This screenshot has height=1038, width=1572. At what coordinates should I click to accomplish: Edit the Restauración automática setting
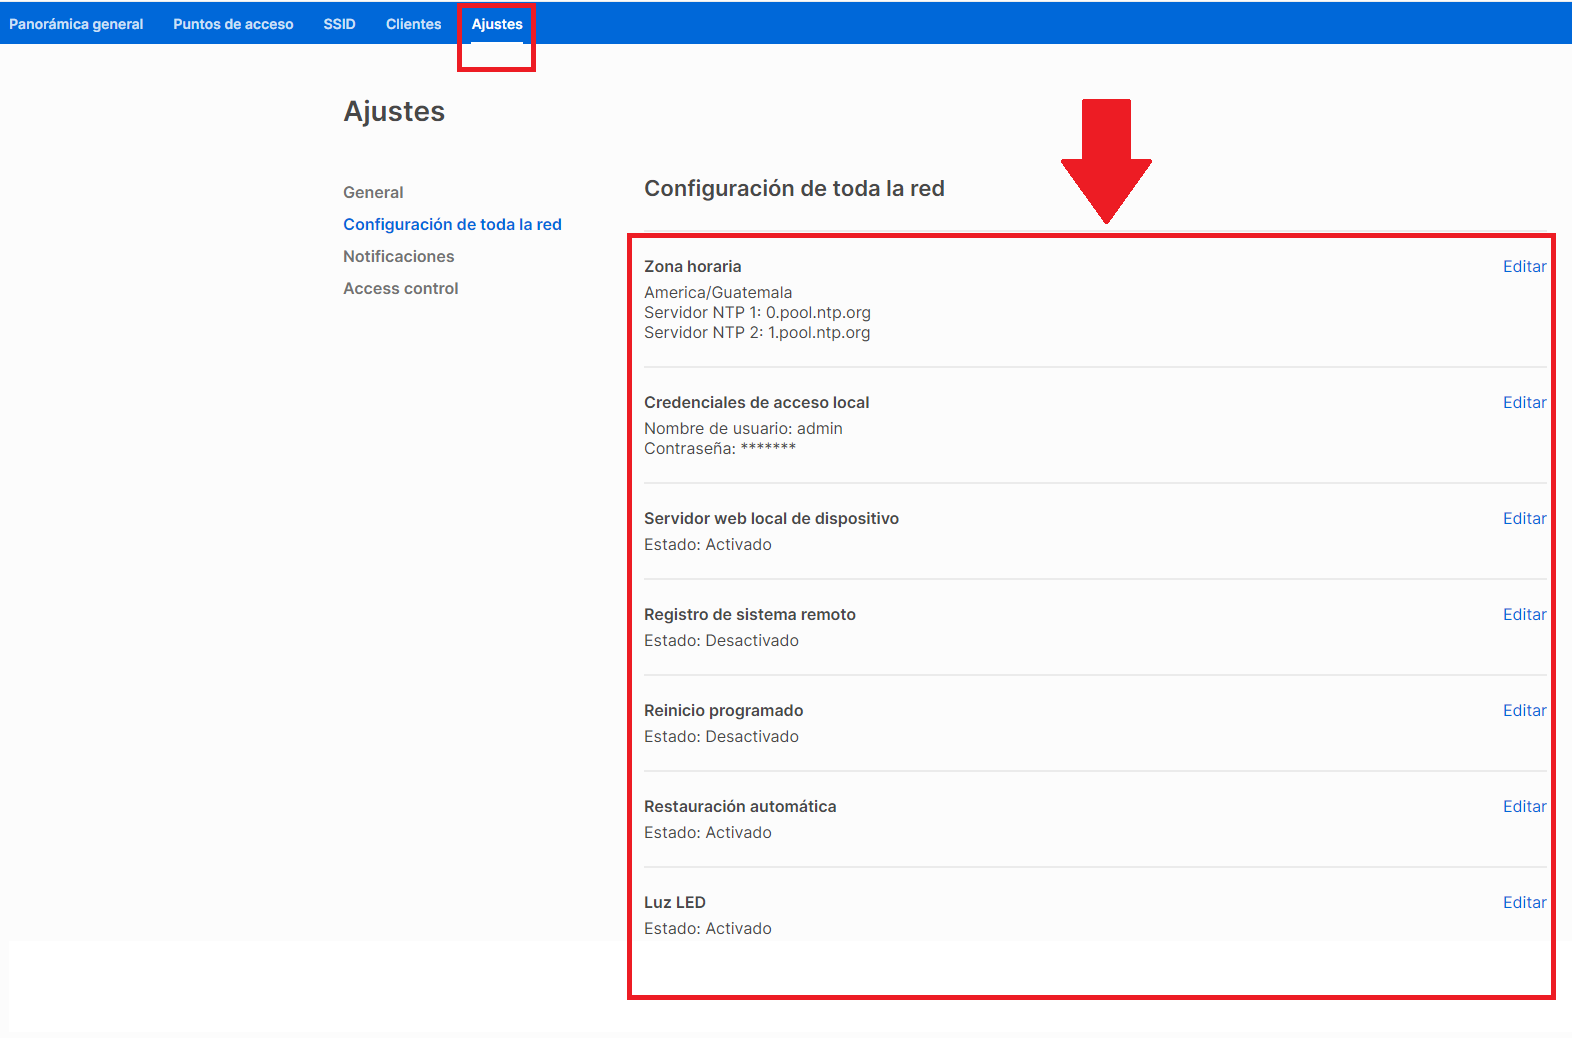pos(1524,806)
